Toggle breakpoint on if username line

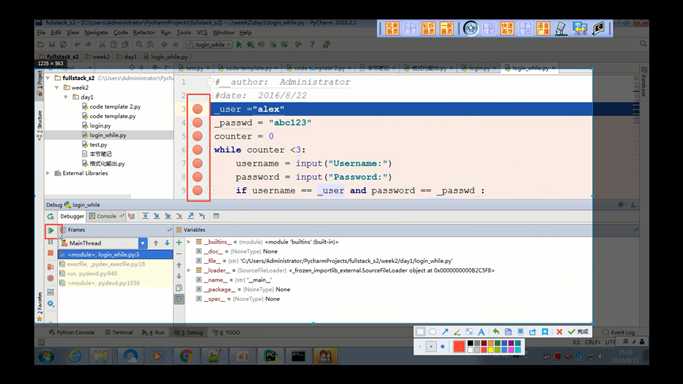click(x=198, y=190)
